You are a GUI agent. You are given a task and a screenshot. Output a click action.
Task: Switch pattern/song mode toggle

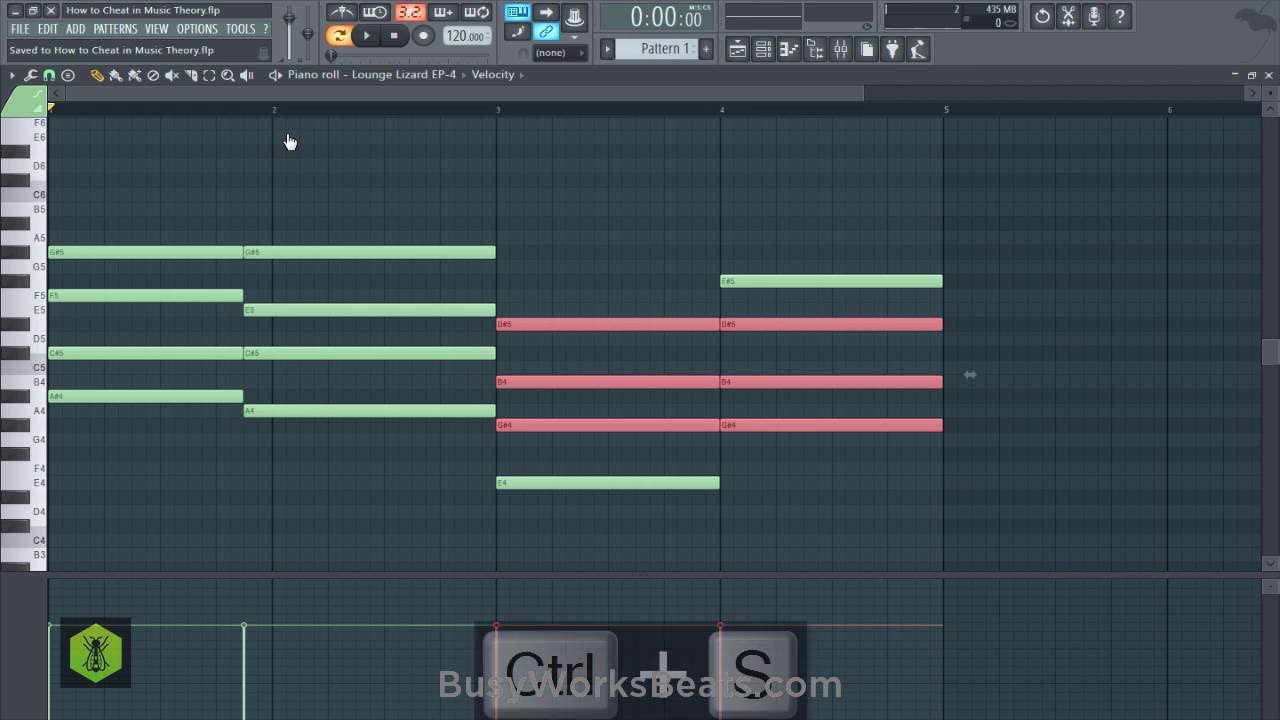(339, 36)
